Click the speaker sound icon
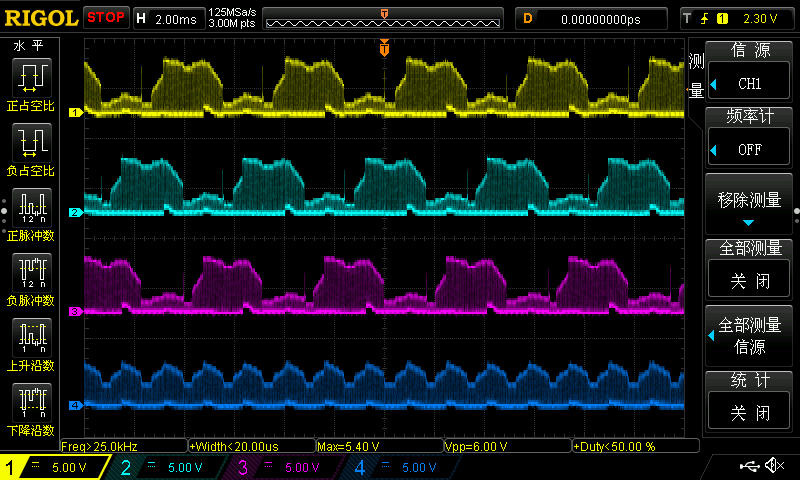 tap(774, 466)
